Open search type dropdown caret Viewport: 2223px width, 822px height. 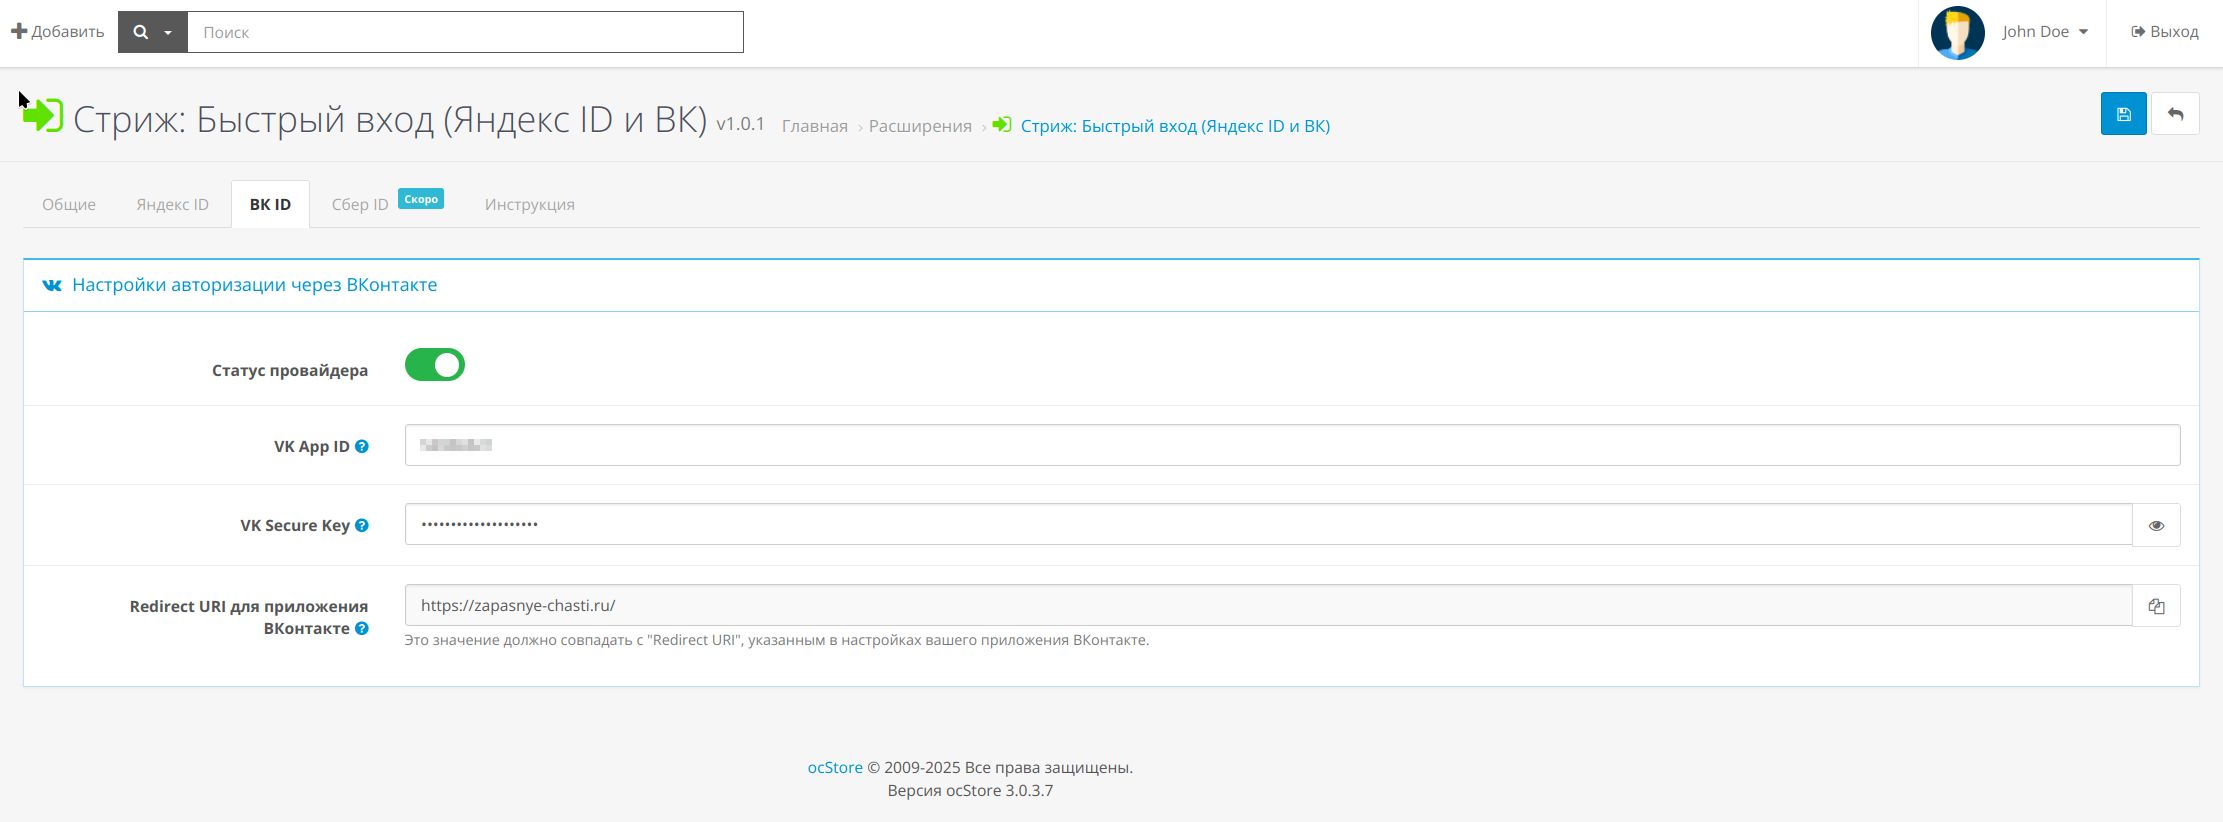pos(168,33)
